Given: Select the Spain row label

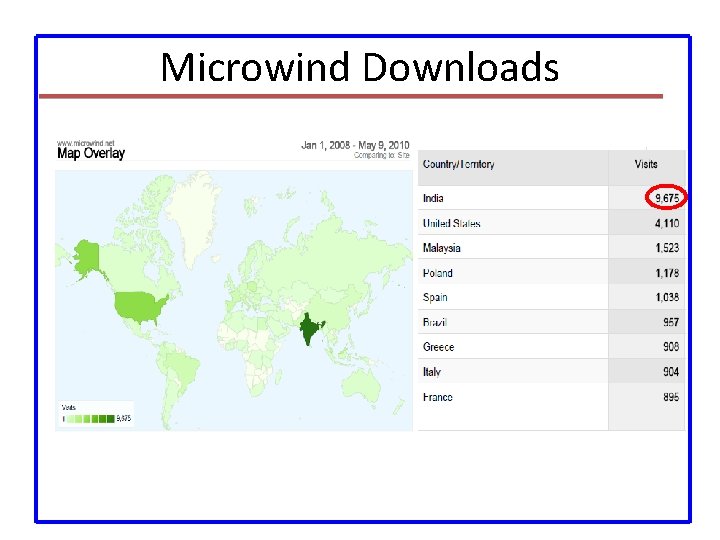Looking at the screenshot, I should coord(435,298).
